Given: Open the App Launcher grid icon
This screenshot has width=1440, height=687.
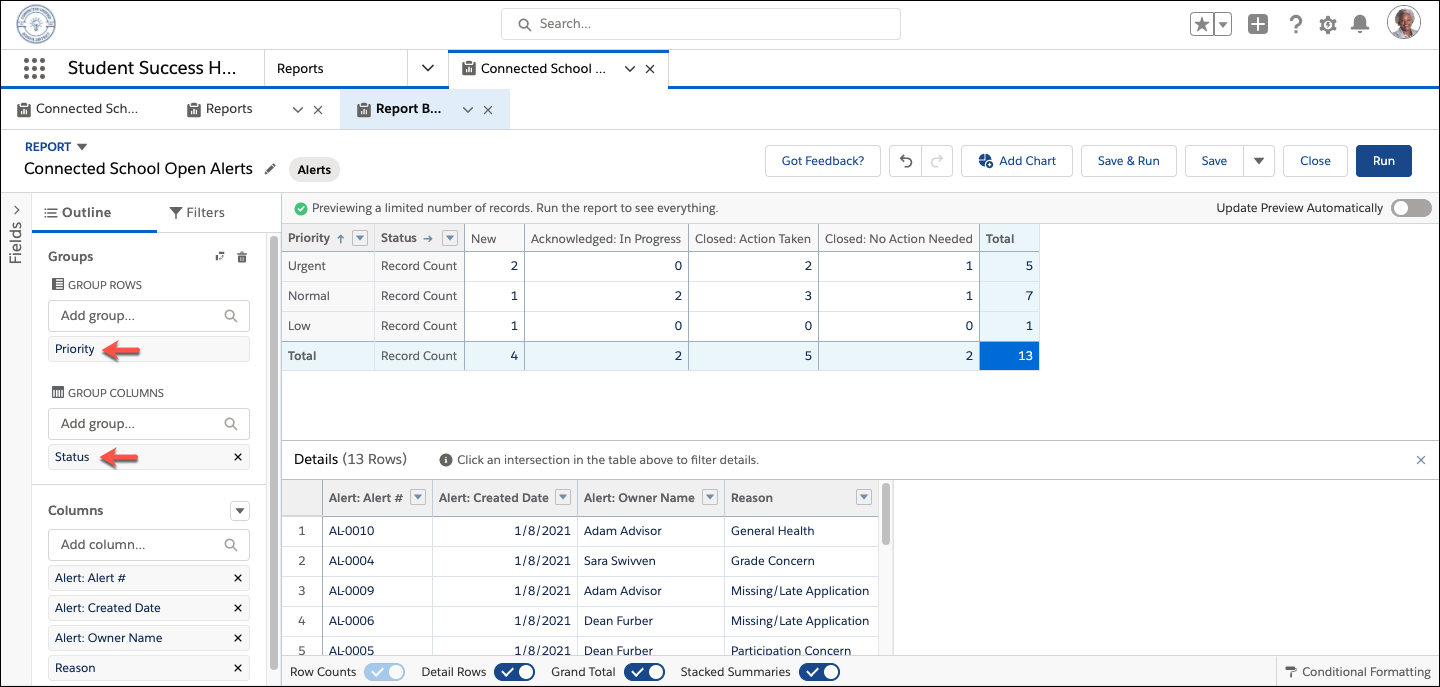Looking at the screenshot, I should click(x=34, y=69).
